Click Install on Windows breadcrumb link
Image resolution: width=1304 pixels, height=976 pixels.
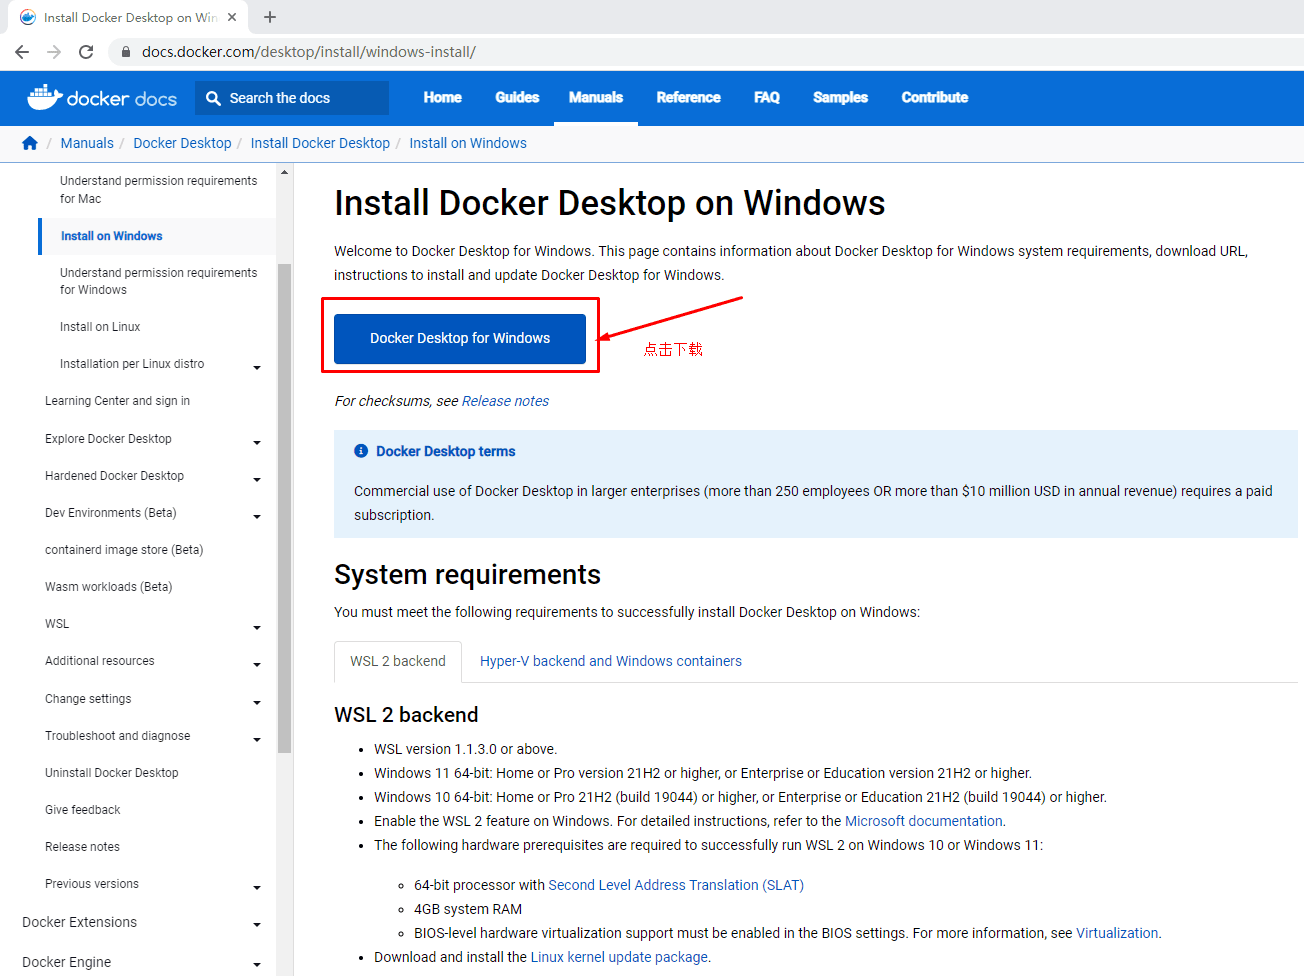coord(468,143)
